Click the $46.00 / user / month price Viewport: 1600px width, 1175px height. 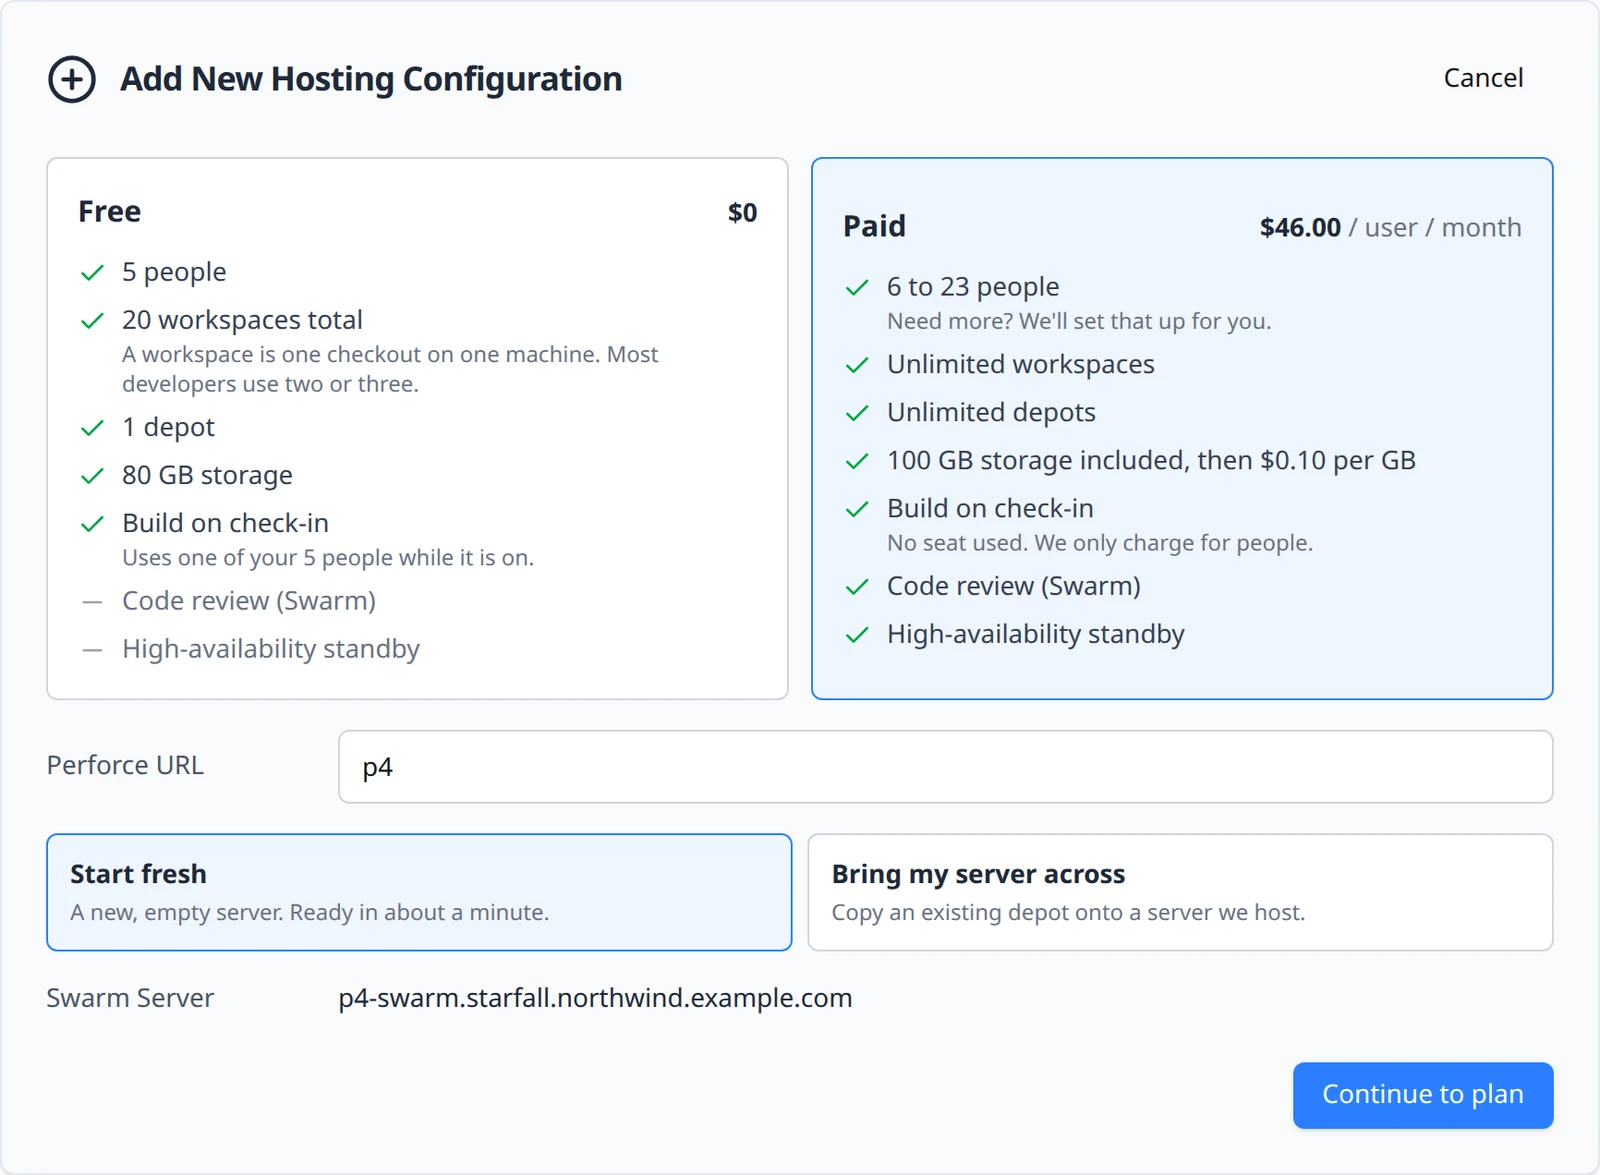coord(1390,228)
